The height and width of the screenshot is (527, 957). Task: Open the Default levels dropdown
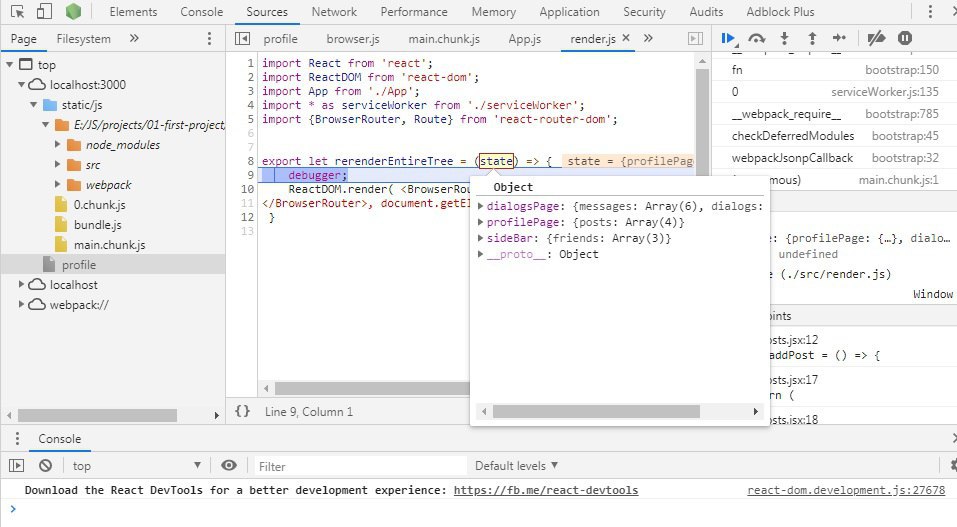click(516, 466)
